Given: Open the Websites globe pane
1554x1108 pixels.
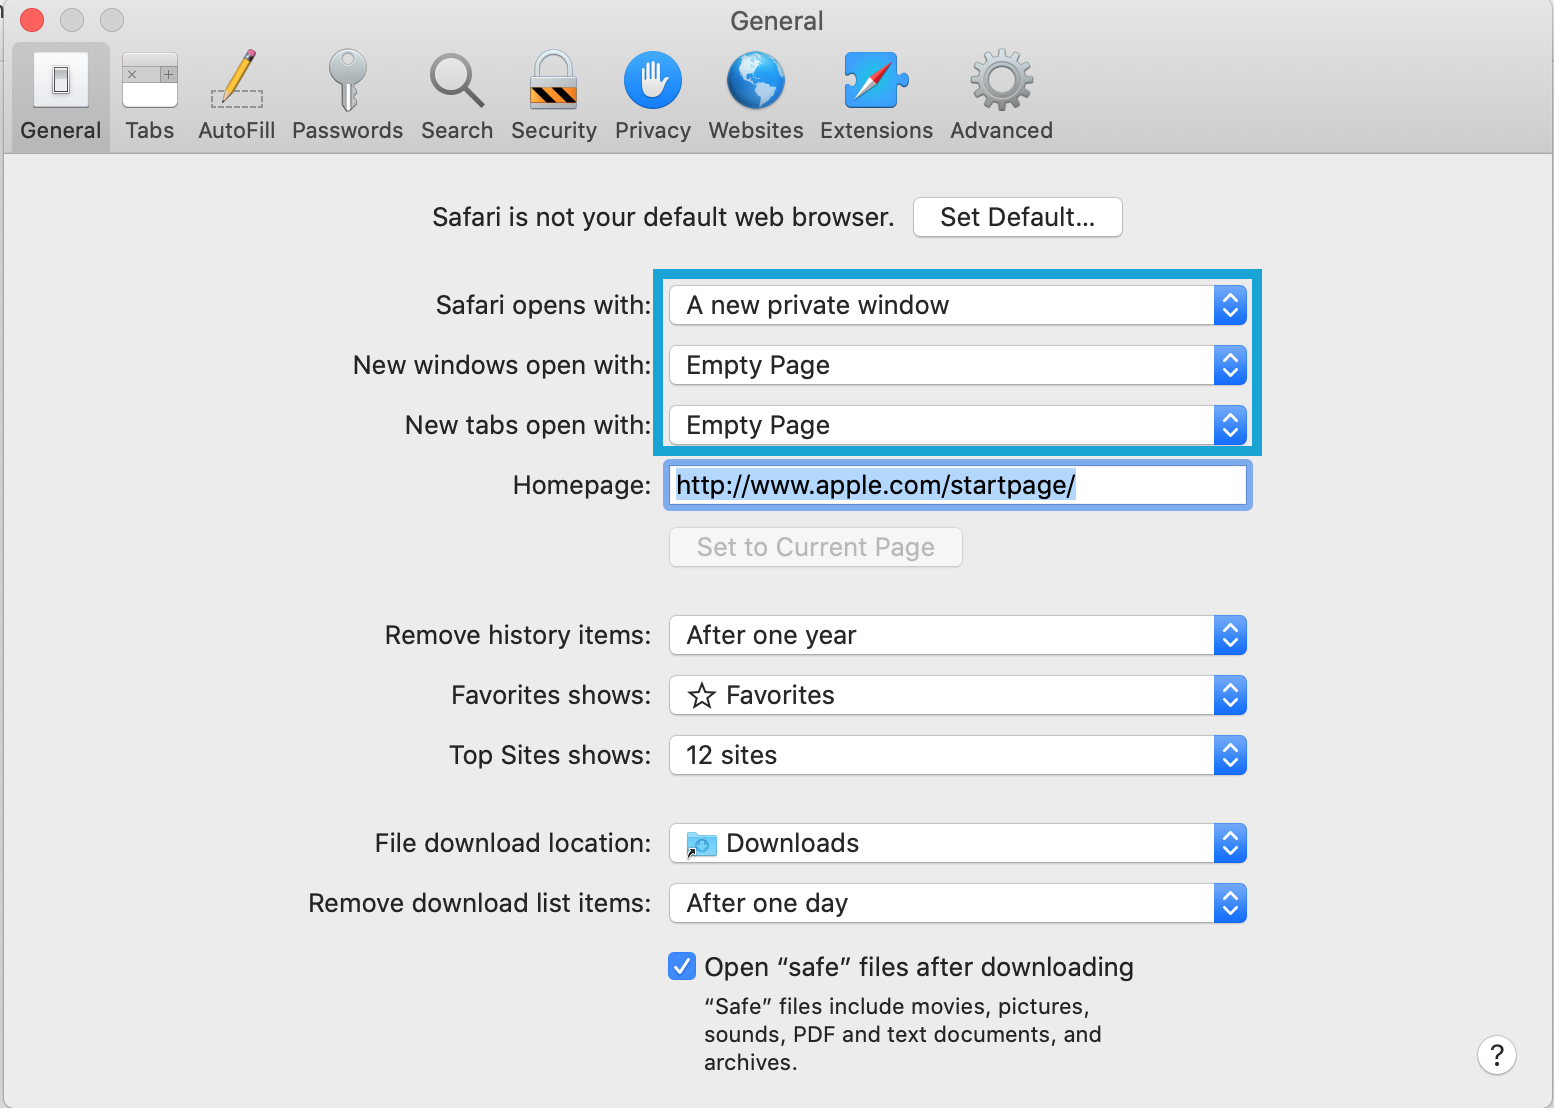Looking at the screenshot, I should coord(756,97).
